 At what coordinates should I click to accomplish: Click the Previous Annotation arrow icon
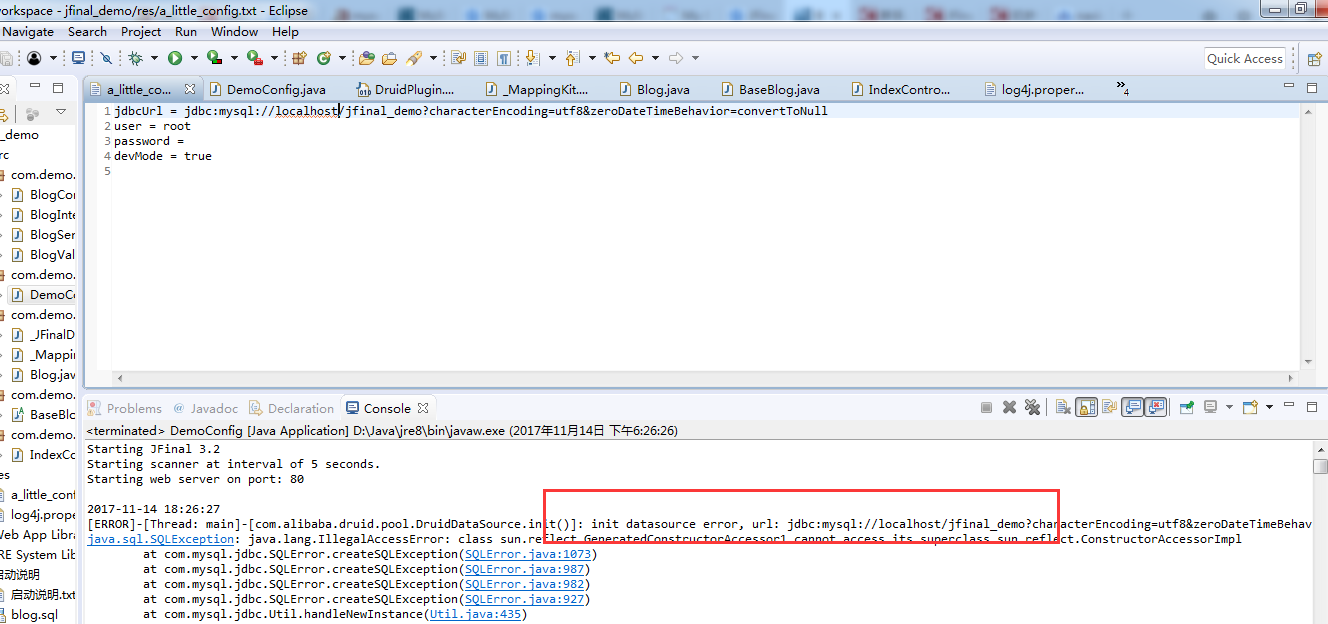tap(572, 58)
